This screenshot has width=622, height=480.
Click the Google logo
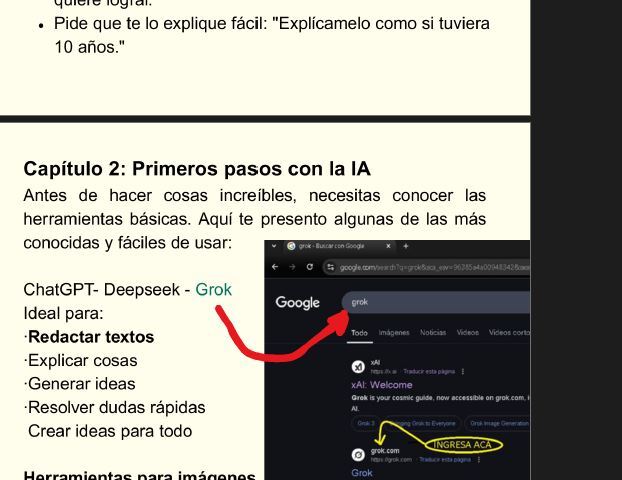coord(298,303)
